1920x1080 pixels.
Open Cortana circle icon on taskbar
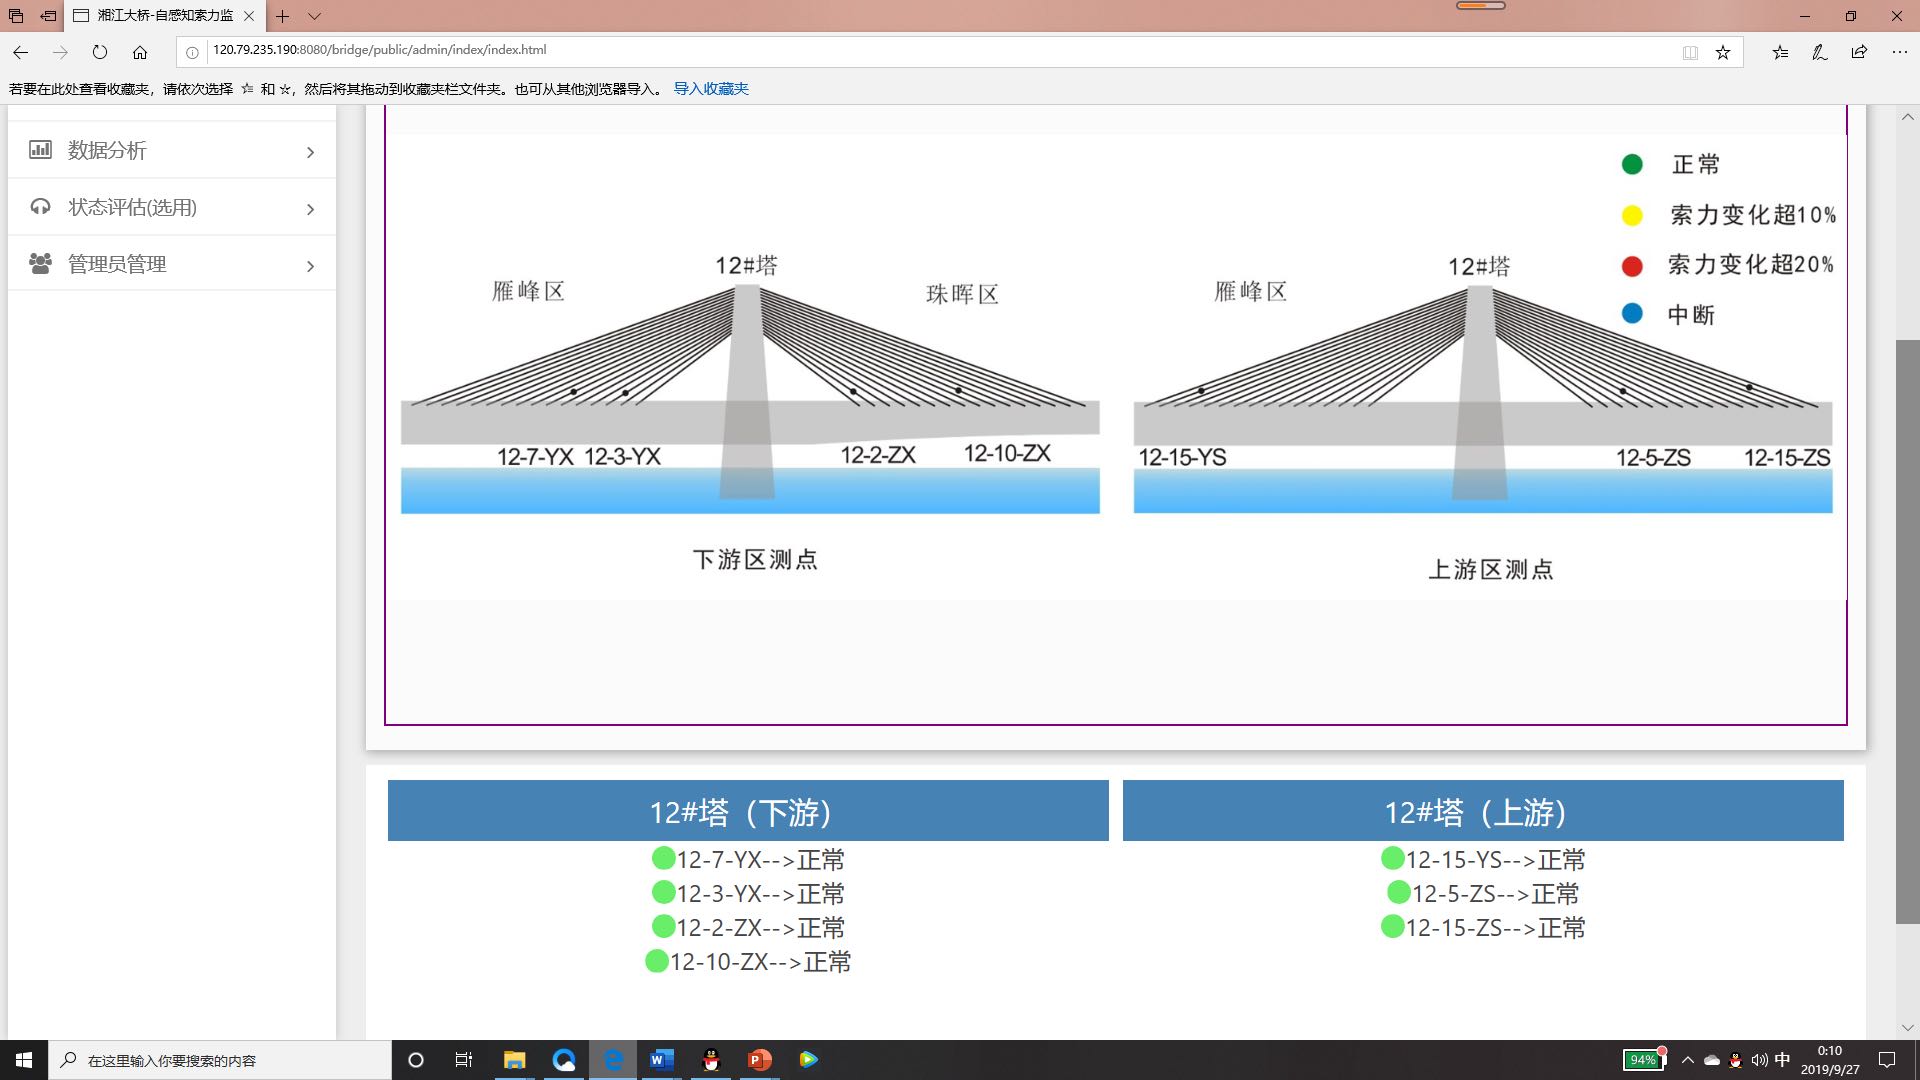416,1060
